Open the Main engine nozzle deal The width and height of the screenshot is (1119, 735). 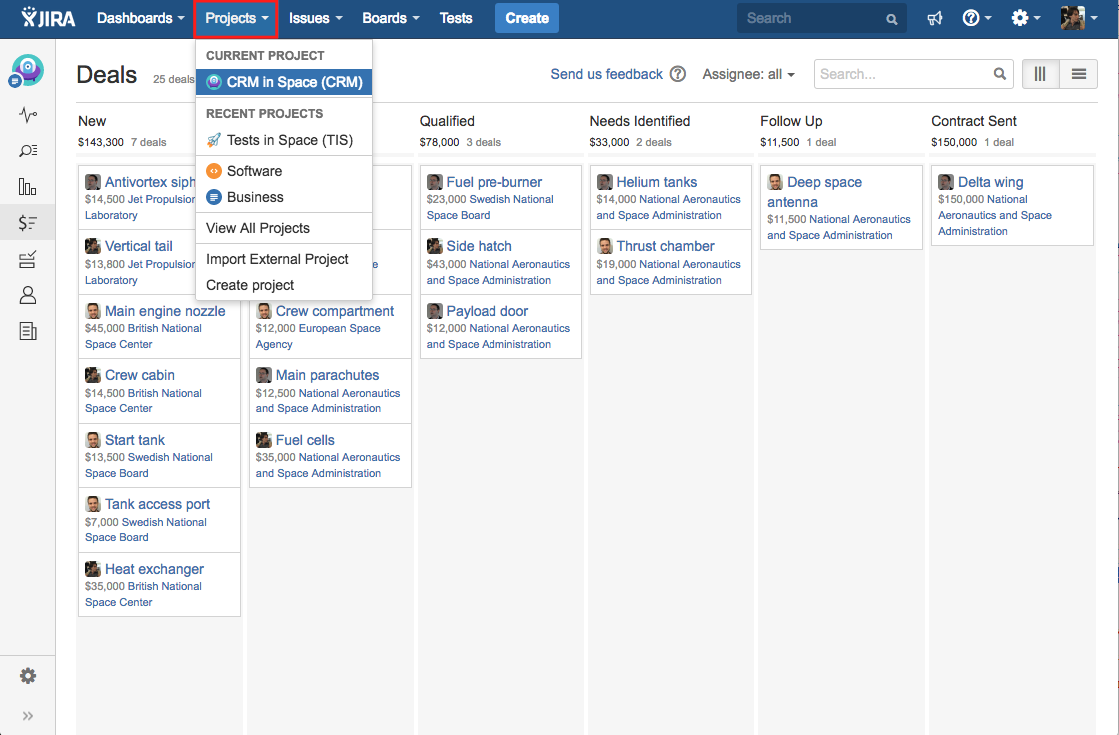(x=165, y=311)
